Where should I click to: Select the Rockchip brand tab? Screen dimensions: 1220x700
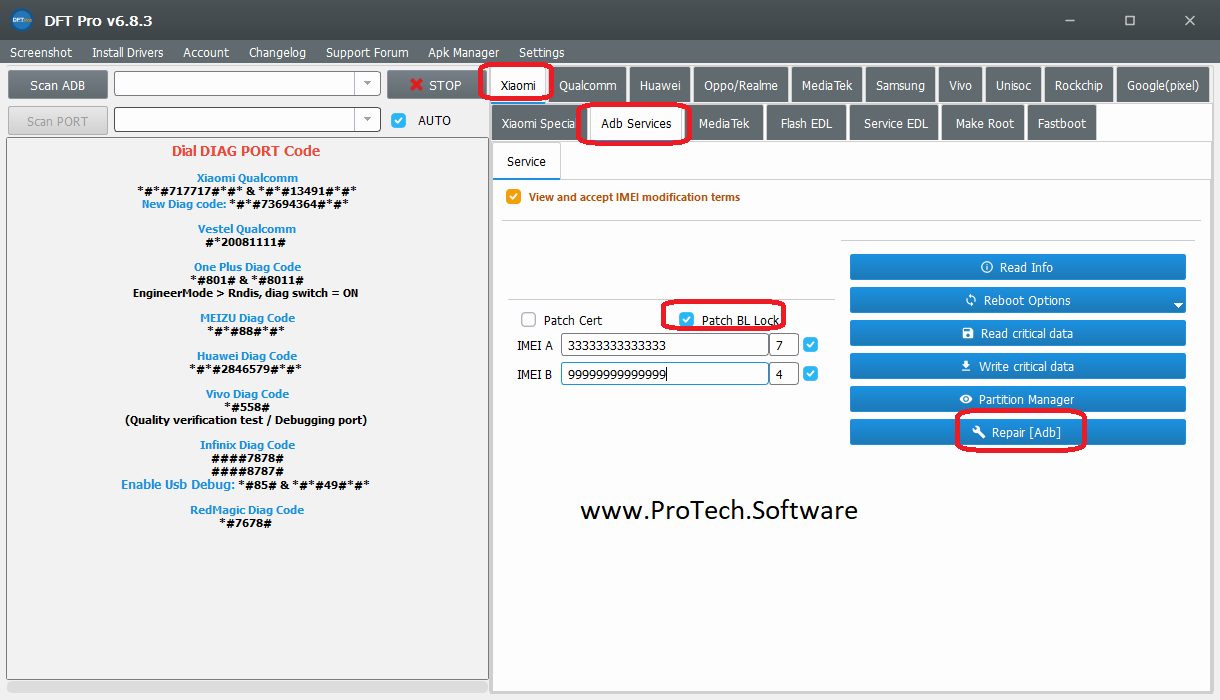(1079, 85)
